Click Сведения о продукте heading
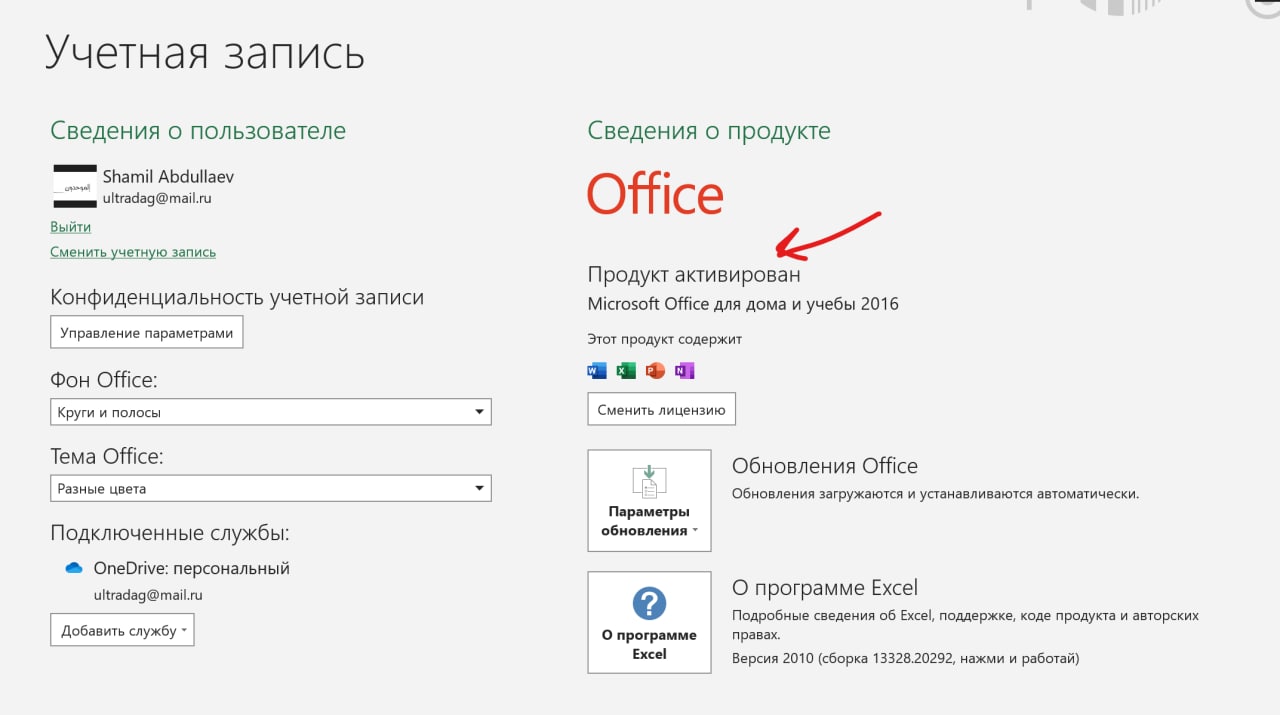 [709, 131]
